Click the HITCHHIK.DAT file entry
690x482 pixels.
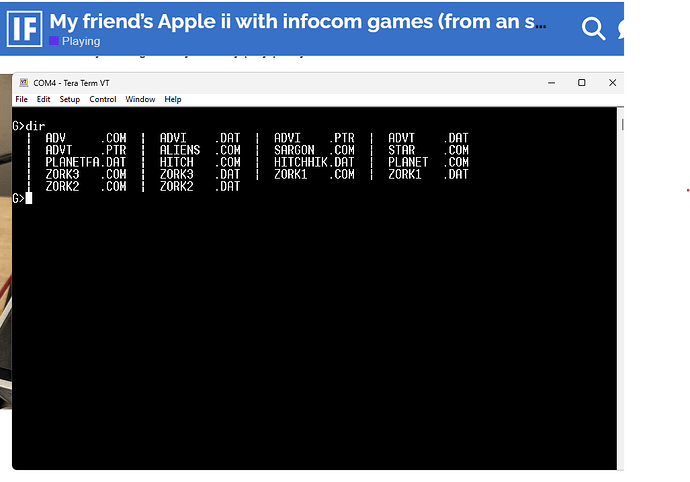[x=314, y=162]
